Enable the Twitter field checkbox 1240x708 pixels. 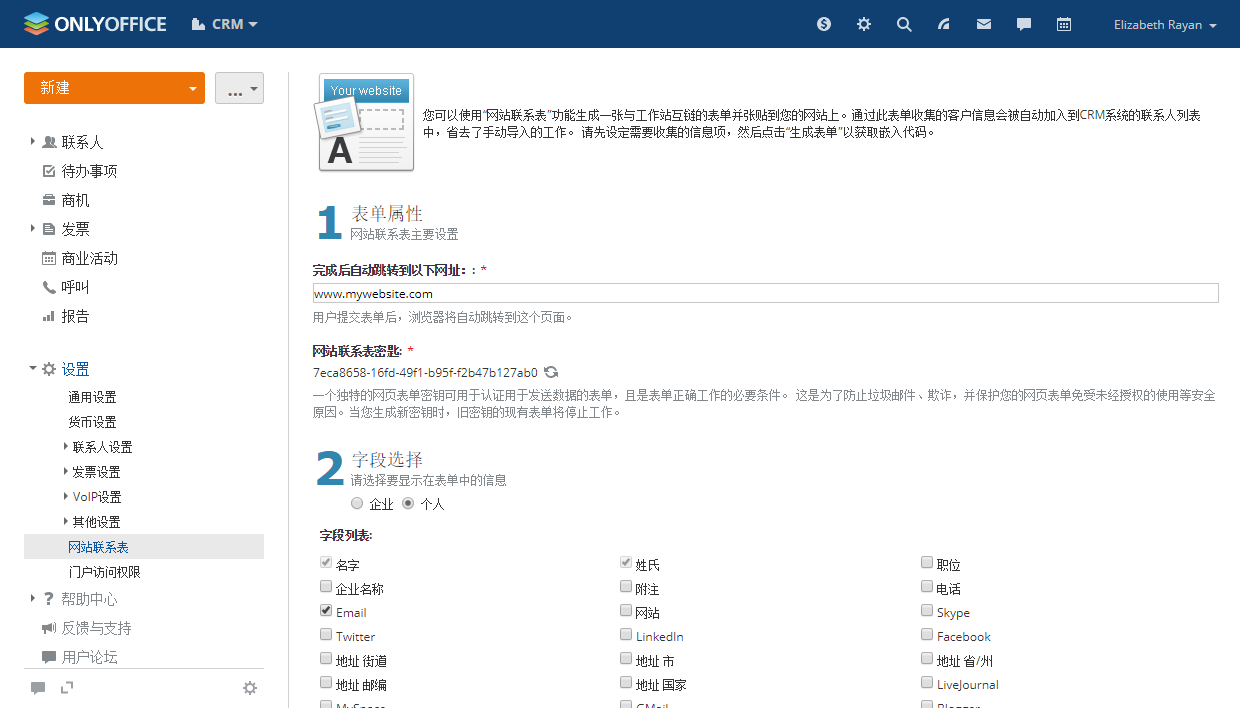[326, 635]
